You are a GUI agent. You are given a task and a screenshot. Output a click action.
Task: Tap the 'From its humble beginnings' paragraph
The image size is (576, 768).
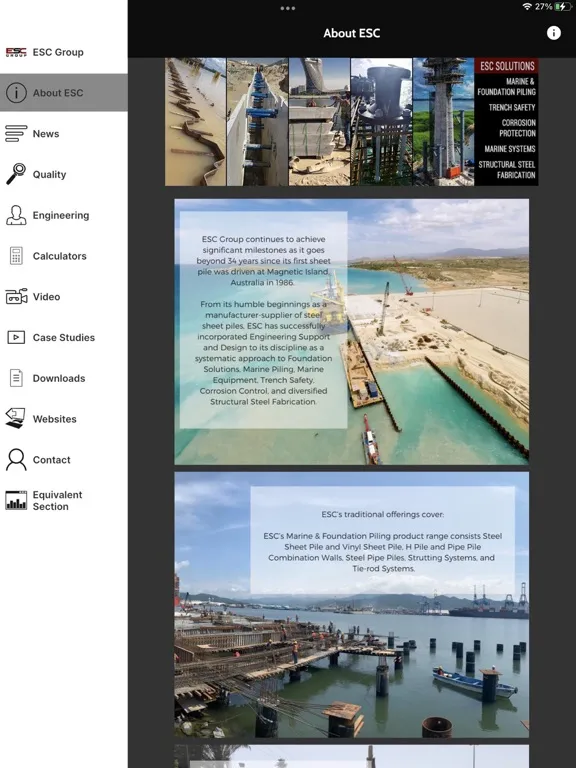264,353
